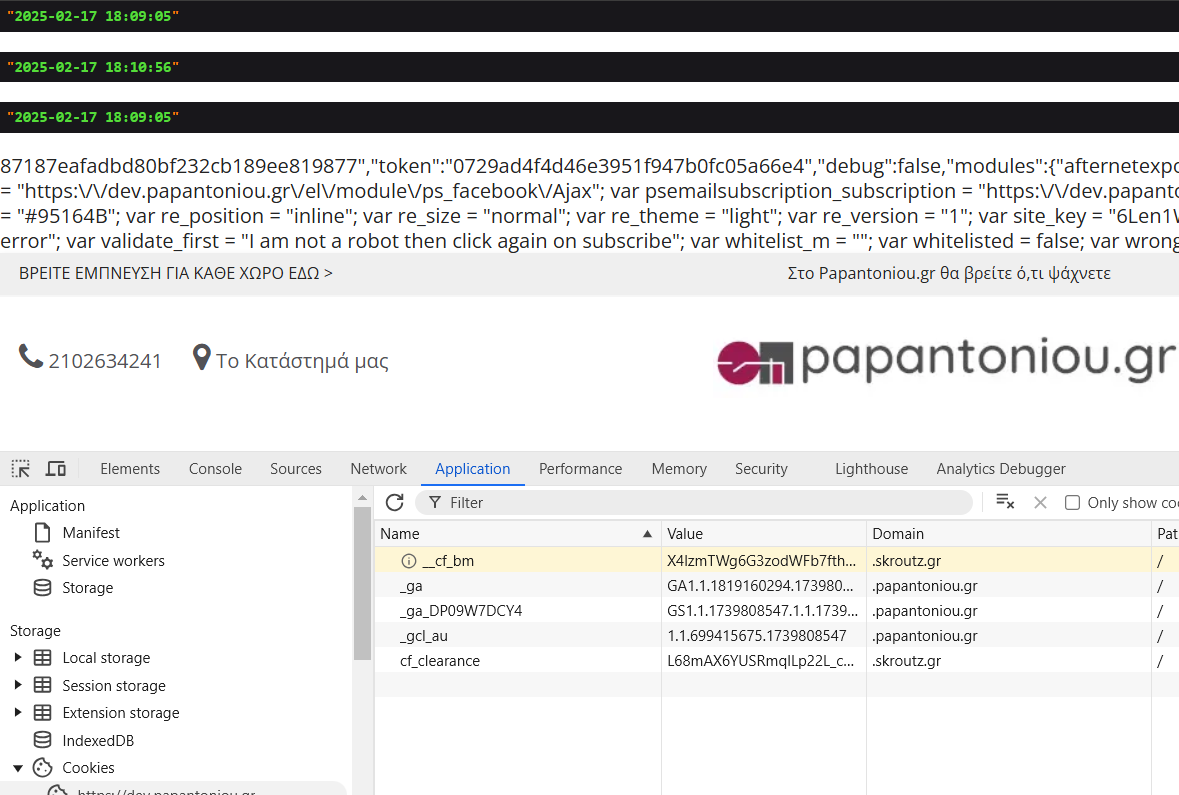The height and width of the screenshot is (795, 1179).
Task: Click the Extension storage table icon
Action: click(43, 712)
